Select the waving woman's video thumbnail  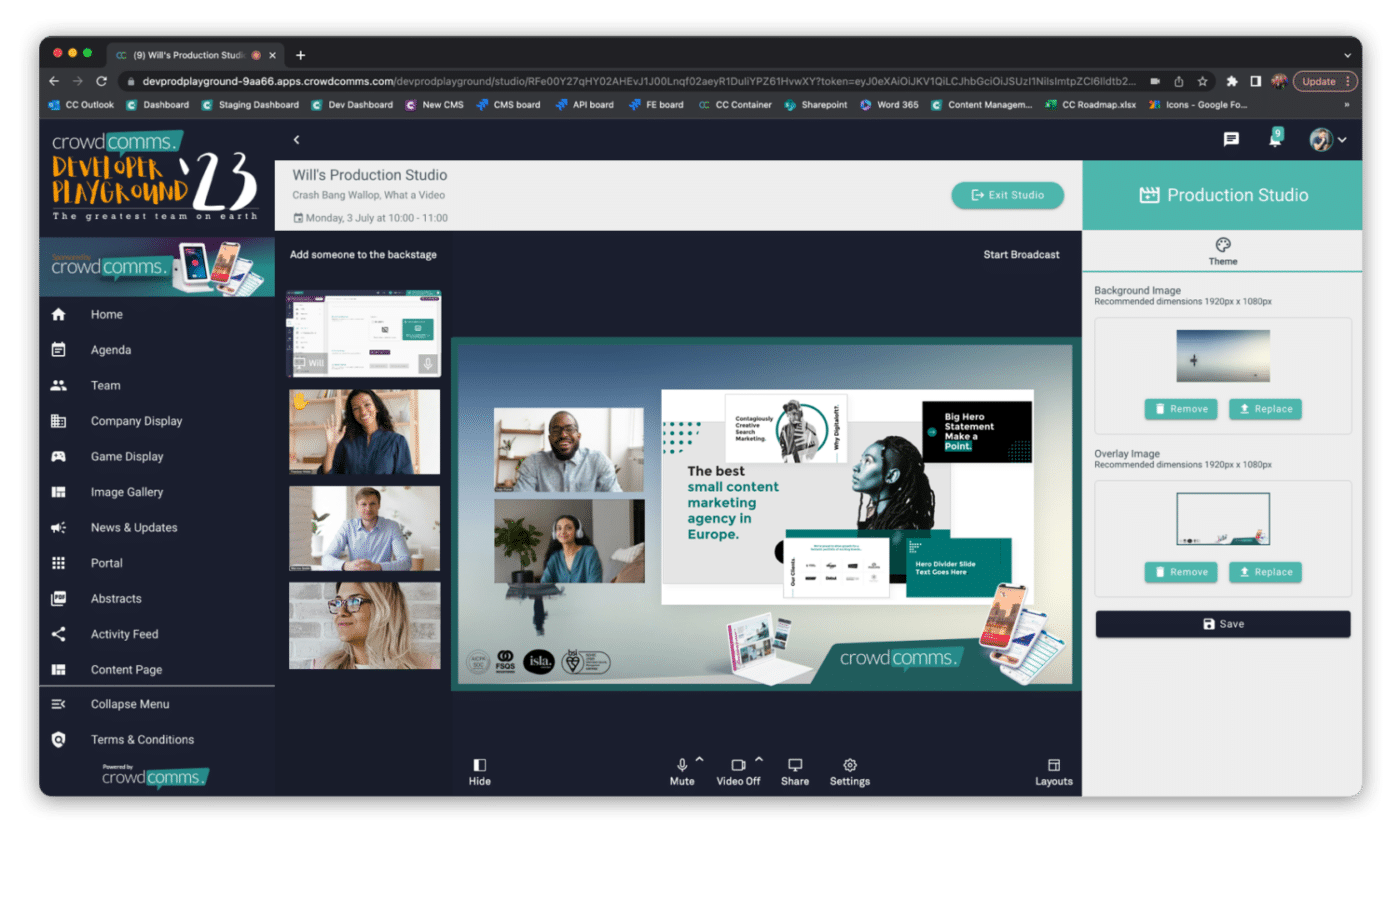coord(364,431)
